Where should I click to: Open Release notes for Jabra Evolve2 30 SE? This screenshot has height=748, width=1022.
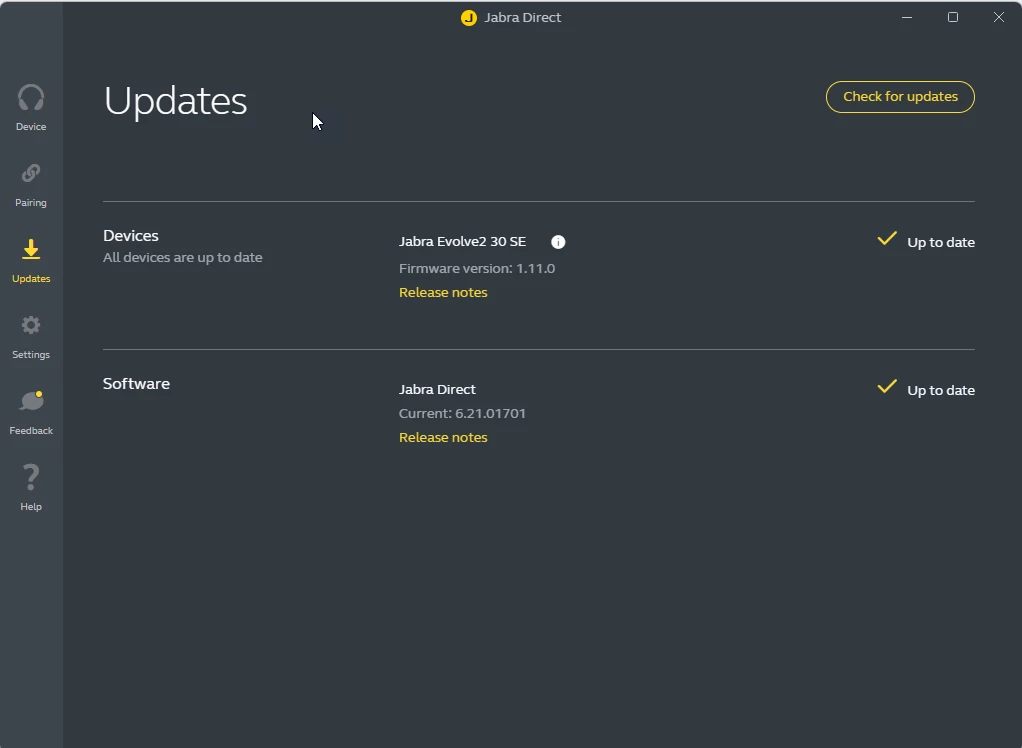click(443, 293)
